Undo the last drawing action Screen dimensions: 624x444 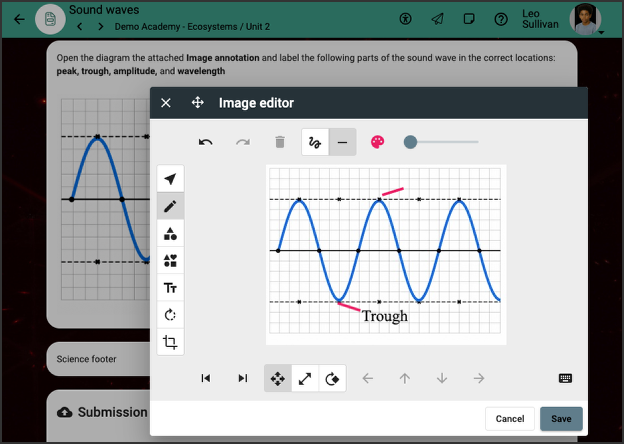coord(205,142)
